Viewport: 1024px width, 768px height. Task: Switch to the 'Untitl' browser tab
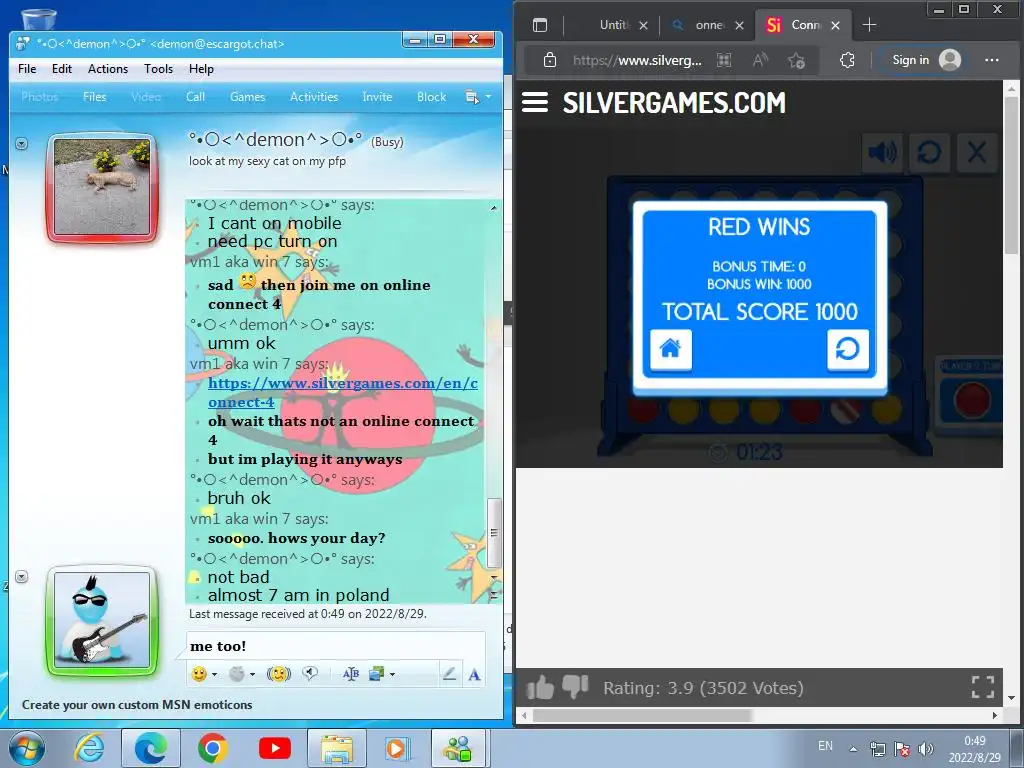coord(613,25)
